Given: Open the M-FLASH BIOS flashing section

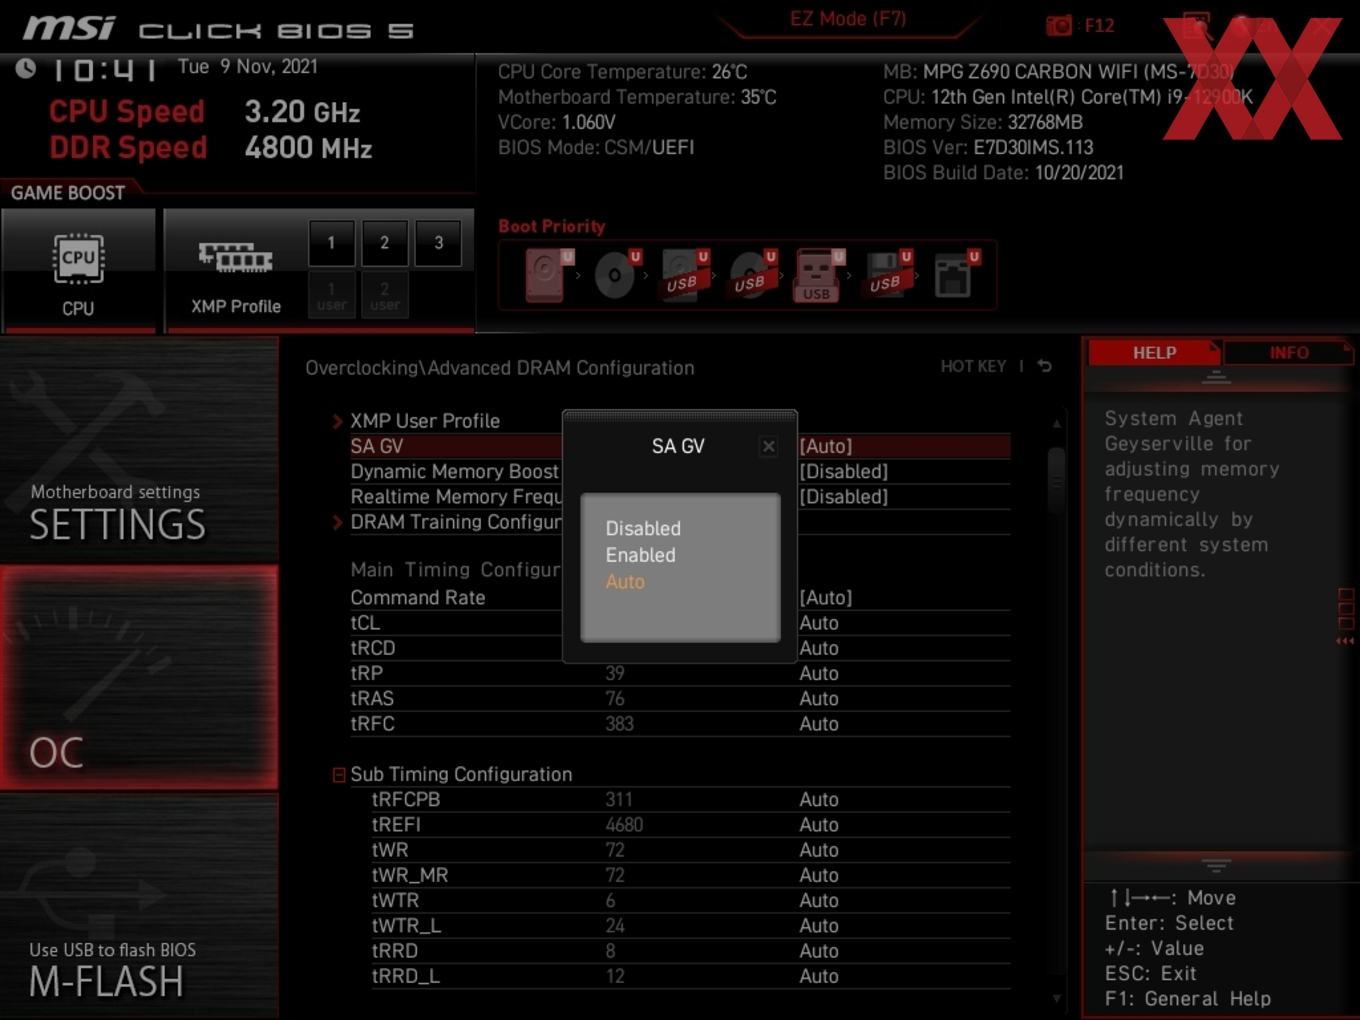Looking at the screenshot, I should 139,906.
